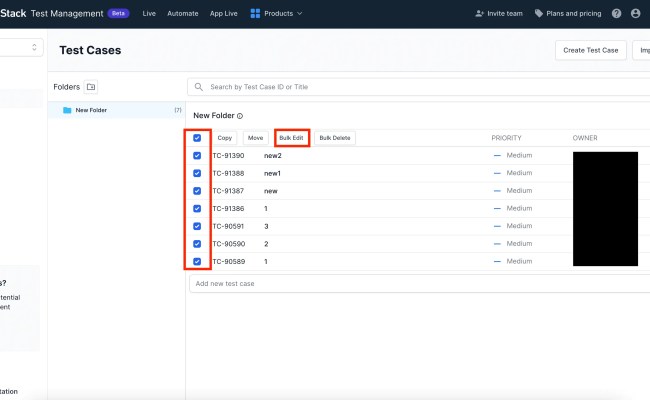Click the PRIORITY column header

[x=506, y=138]
